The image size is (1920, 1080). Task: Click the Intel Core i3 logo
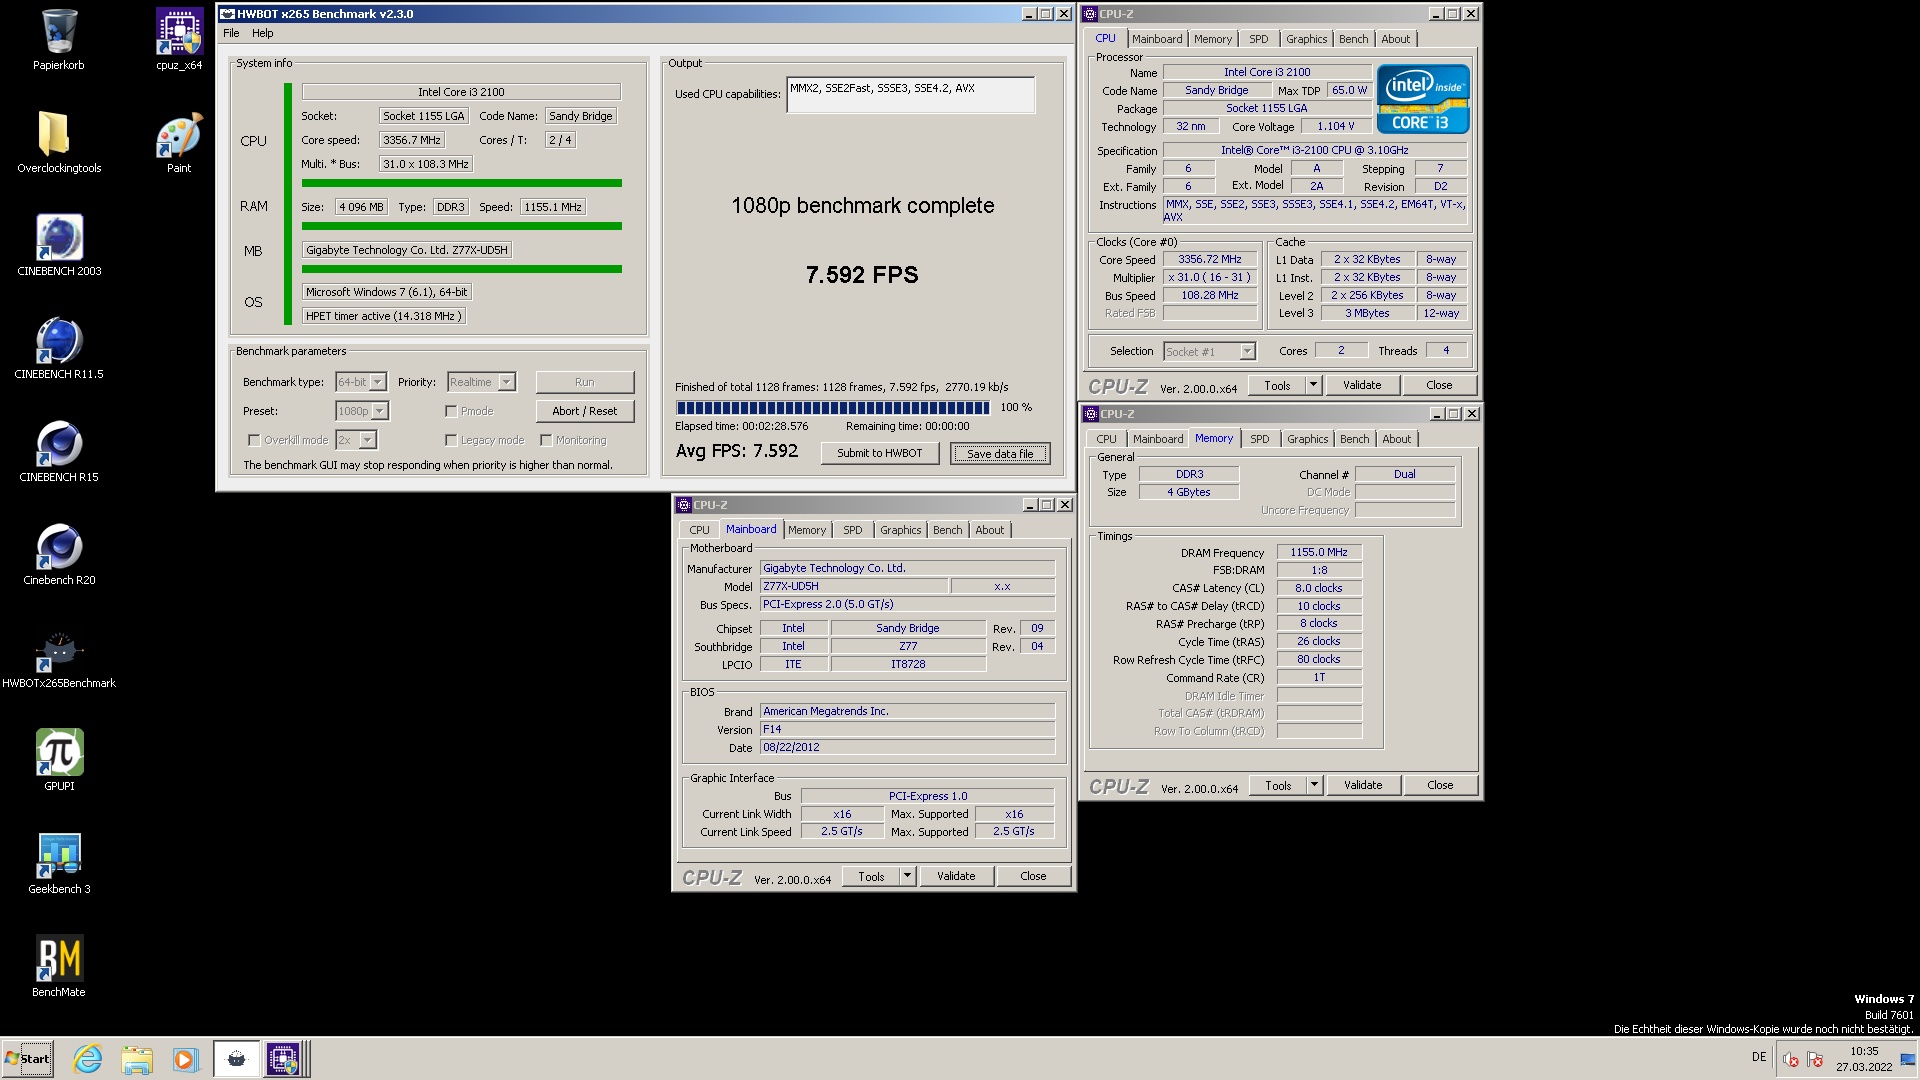[1423, 99]
